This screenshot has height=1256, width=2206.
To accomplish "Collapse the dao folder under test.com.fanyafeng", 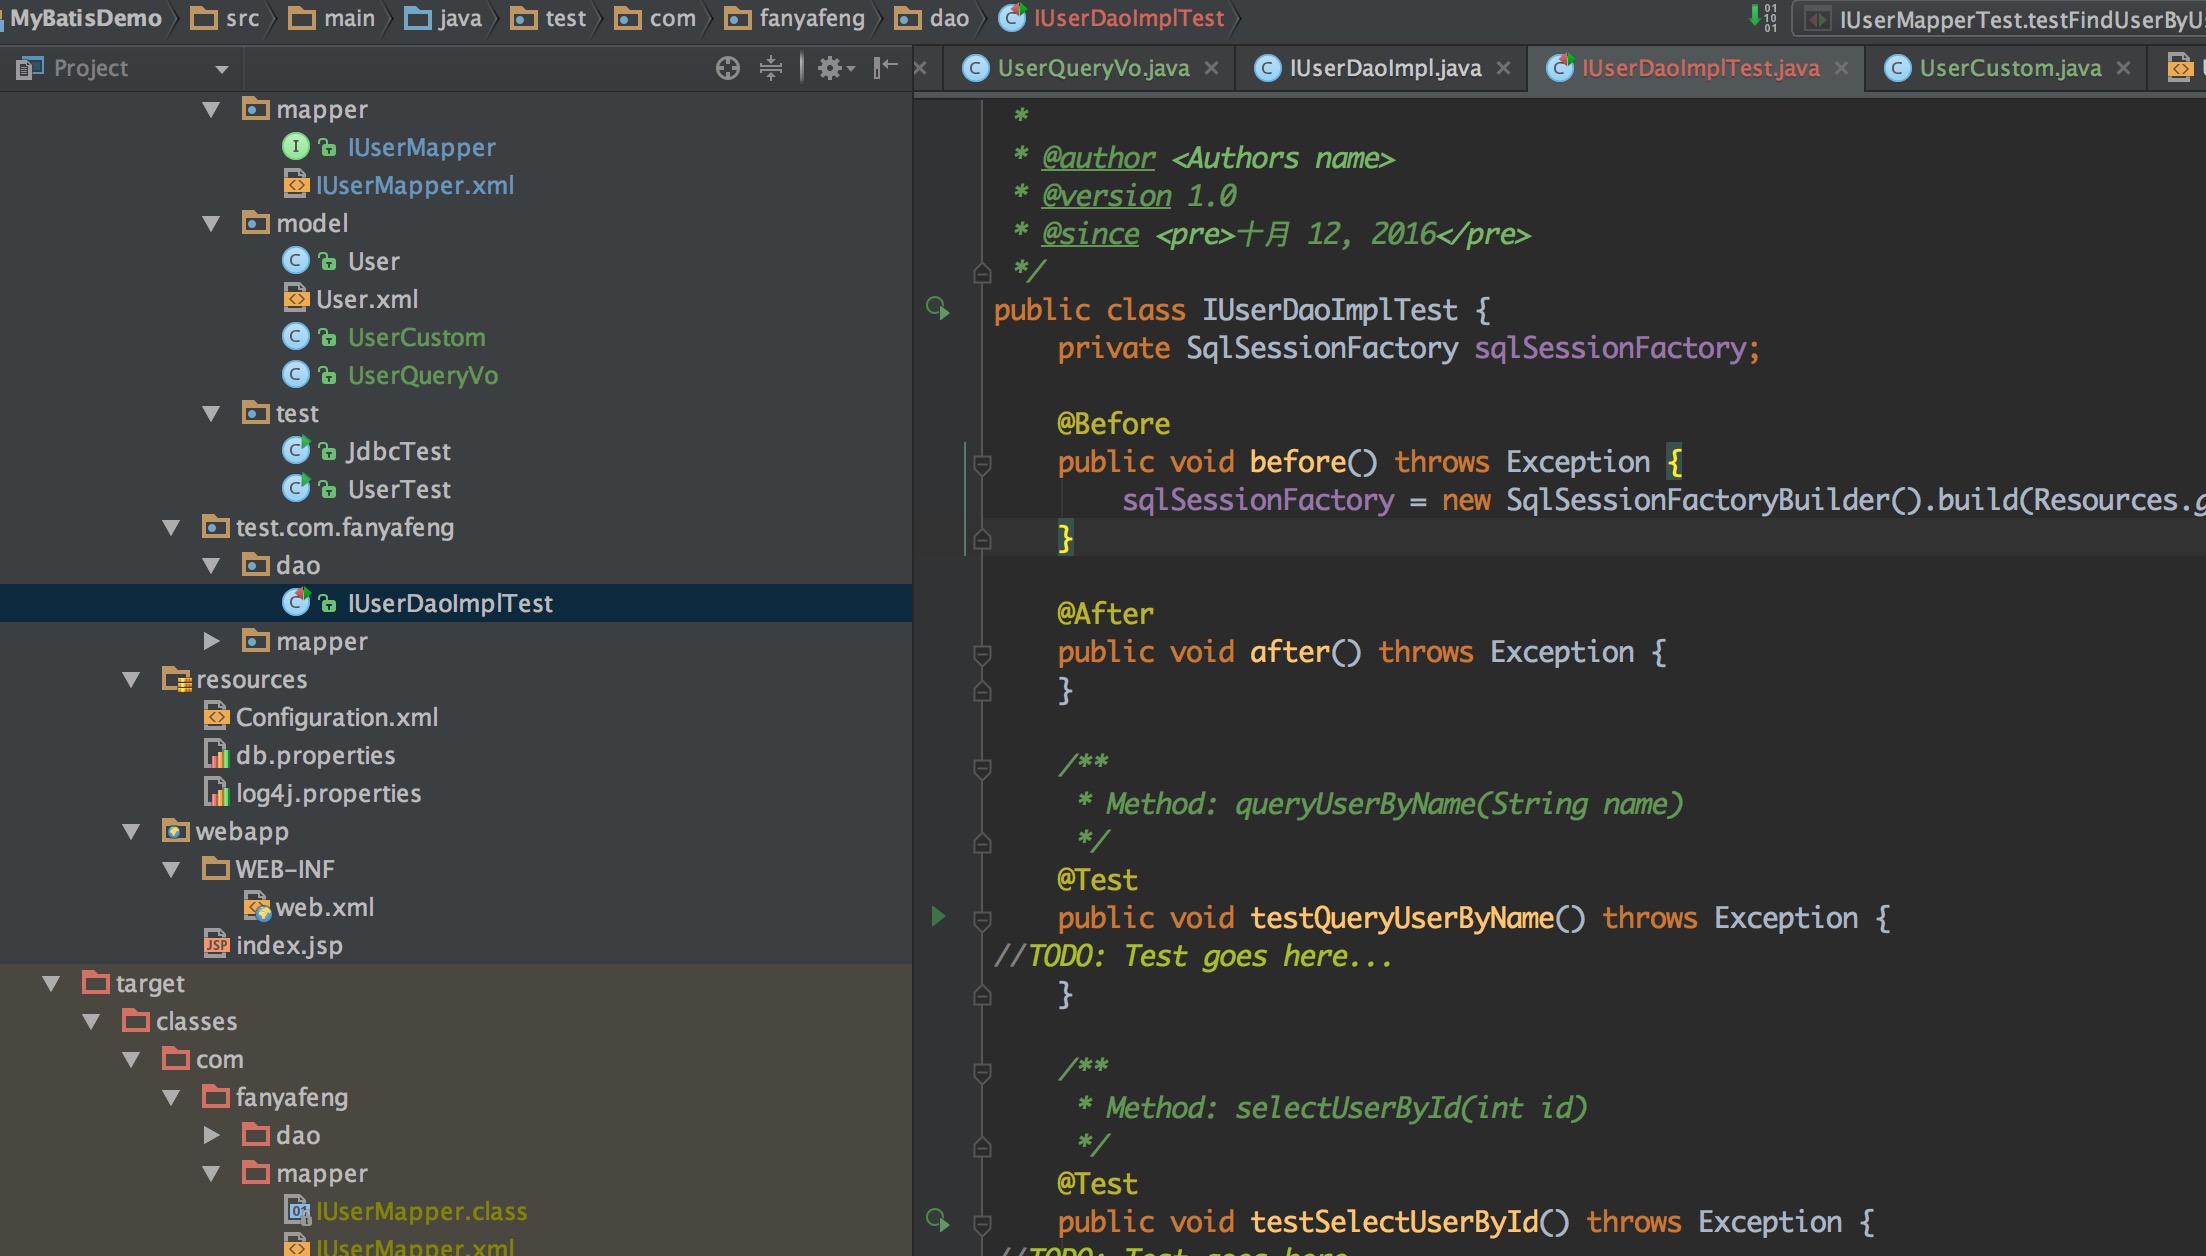I will (x=211, y=565).
